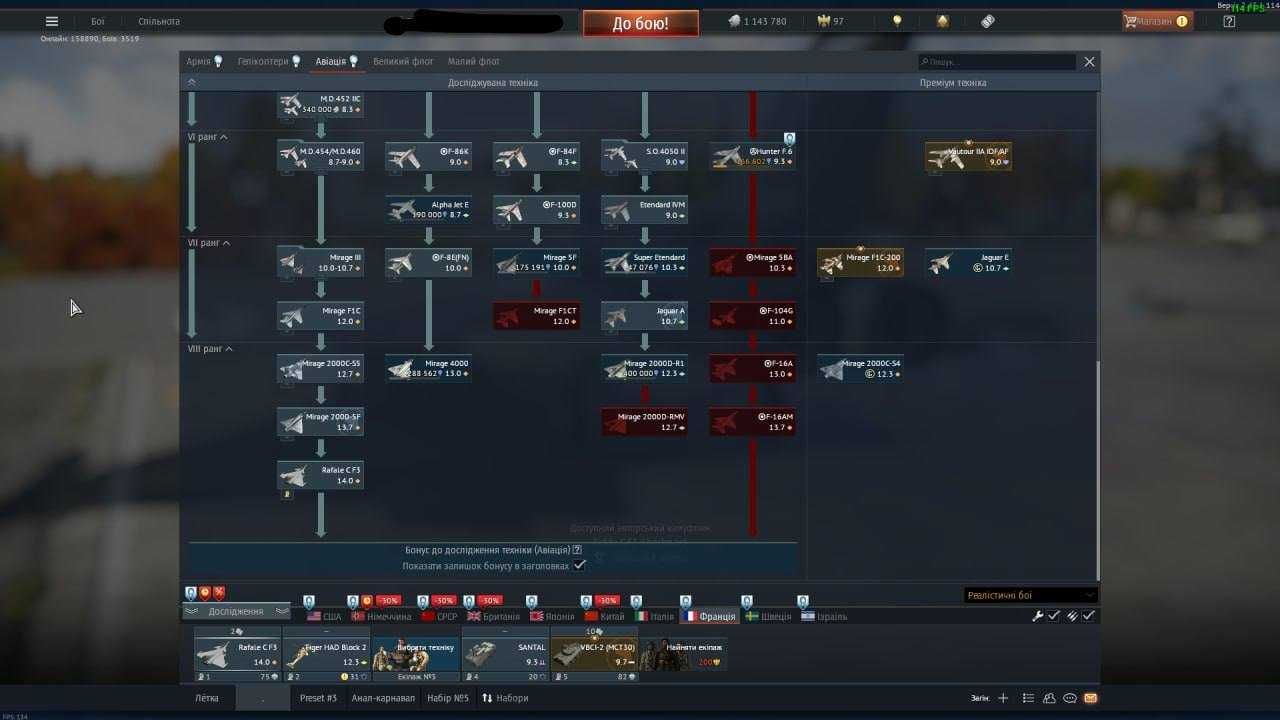Select the Tiger HAD Block 2 slot card
Screen dimensions: 1280x720
tap(326, 655)
